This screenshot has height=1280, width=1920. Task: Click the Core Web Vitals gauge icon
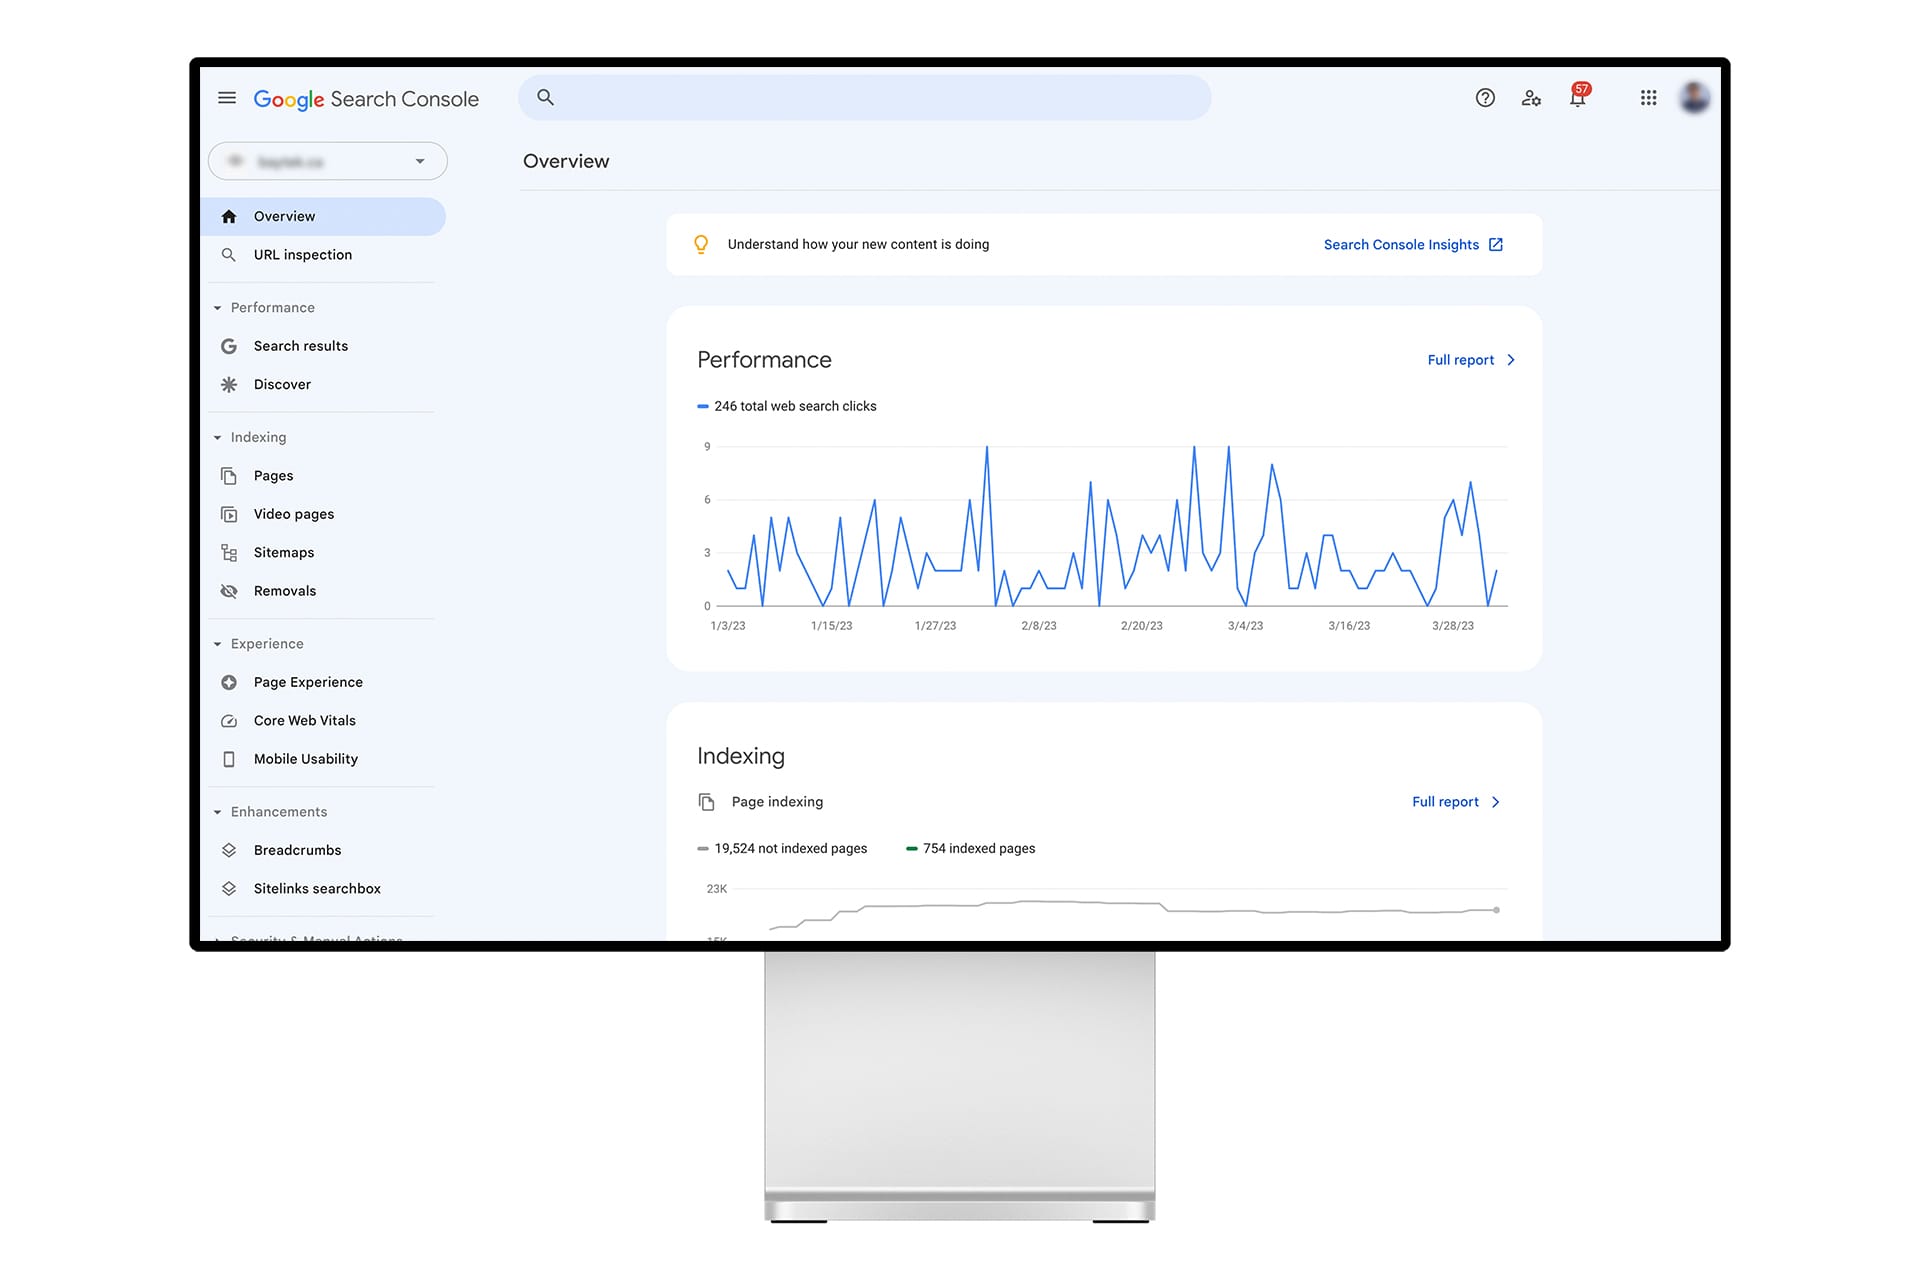229,721
